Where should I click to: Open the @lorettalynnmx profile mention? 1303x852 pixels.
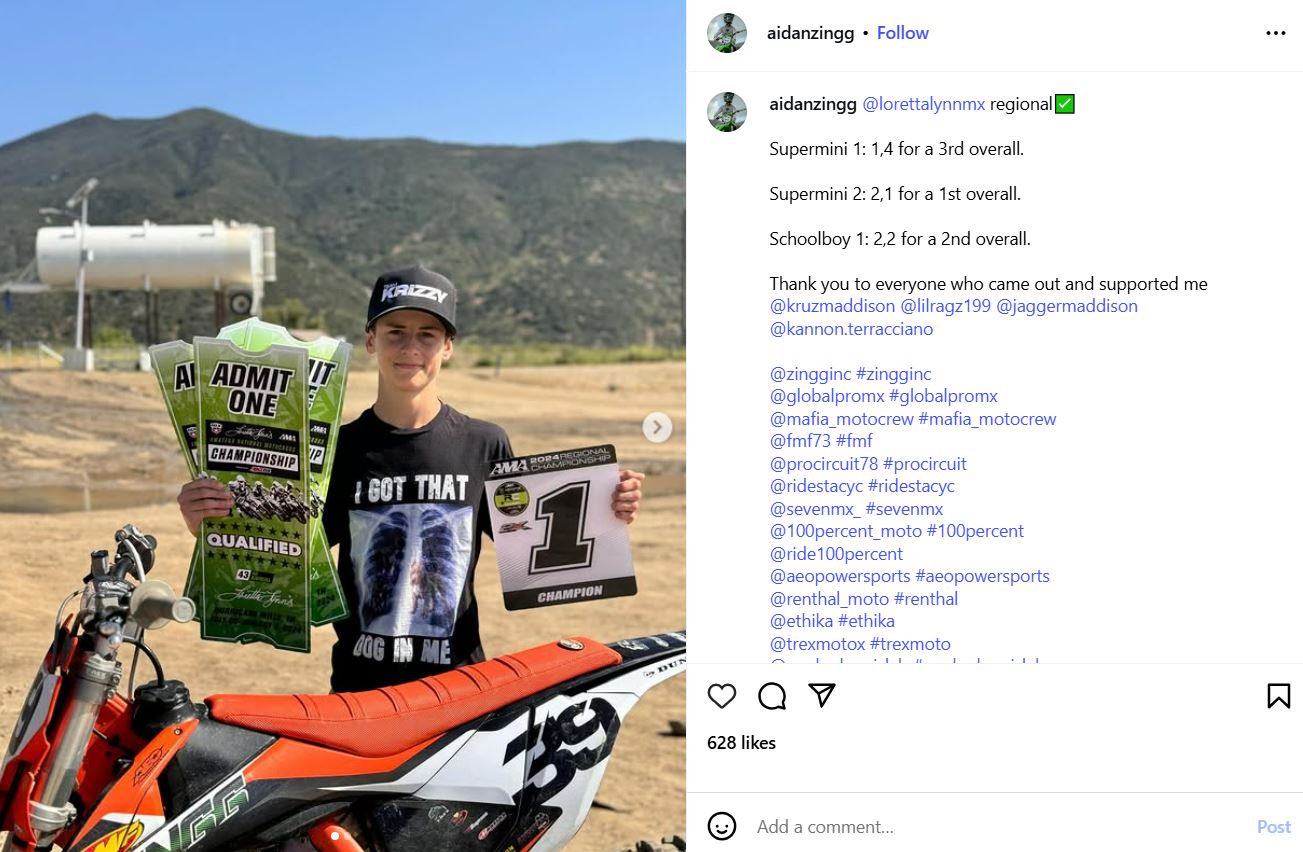[924, 104]
